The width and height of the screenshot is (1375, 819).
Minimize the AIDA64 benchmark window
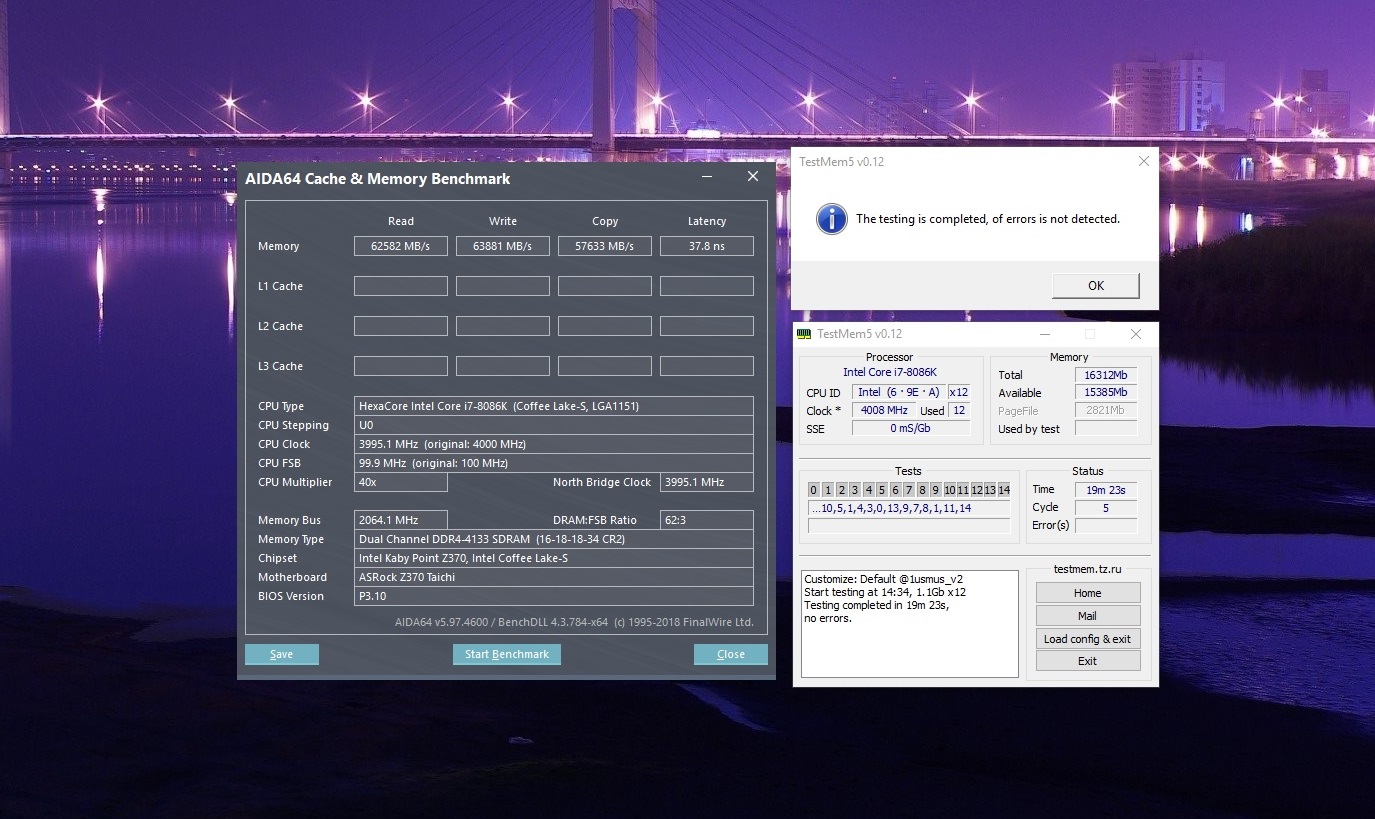point(707,177)
